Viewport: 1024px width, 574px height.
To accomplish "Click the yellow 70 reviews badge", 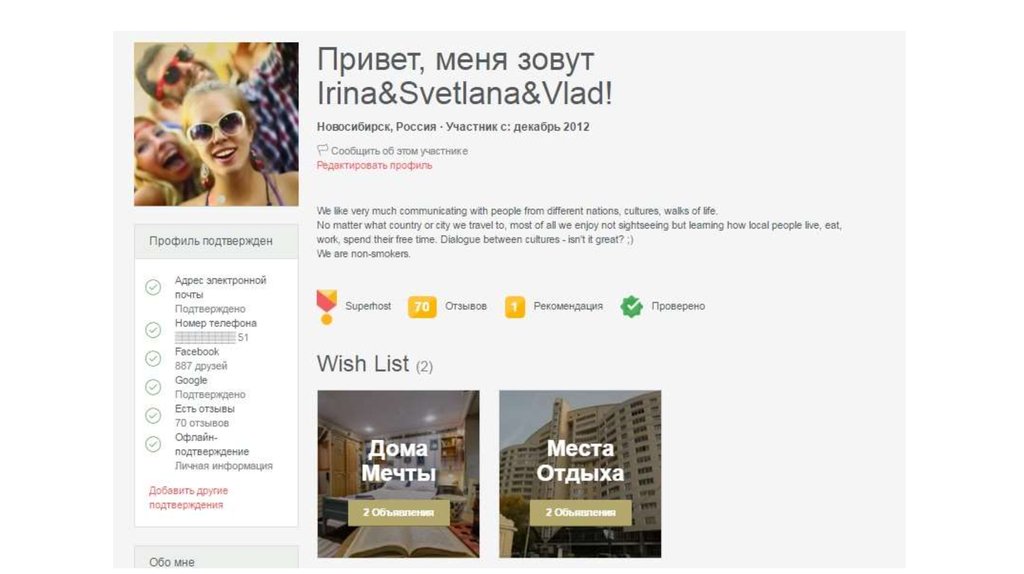I will 422,307.
